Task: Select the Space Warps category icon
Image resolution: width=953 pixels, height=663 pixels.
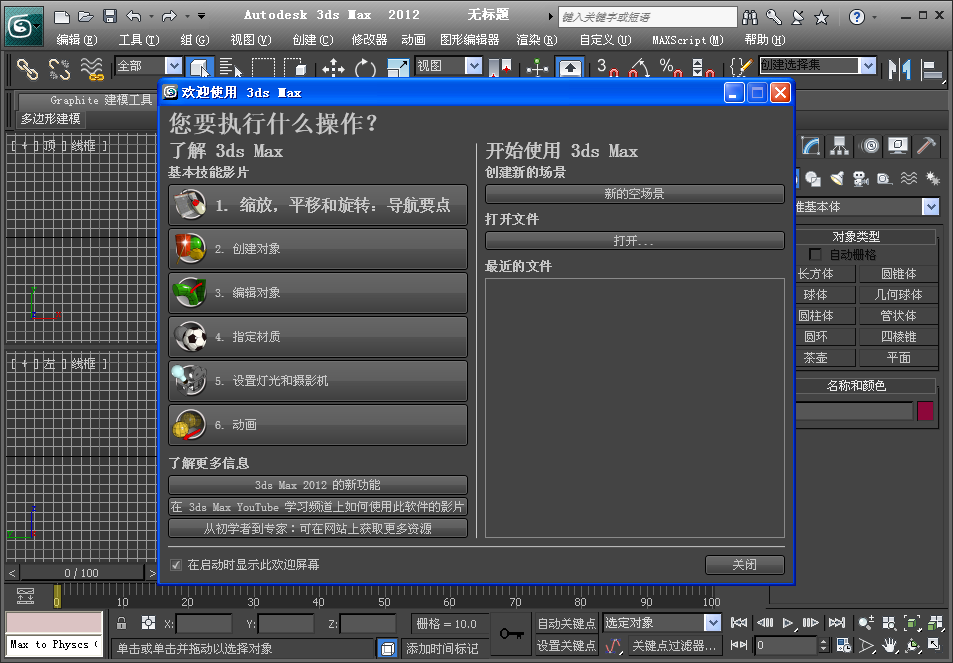Action: [x=909, y=178]
